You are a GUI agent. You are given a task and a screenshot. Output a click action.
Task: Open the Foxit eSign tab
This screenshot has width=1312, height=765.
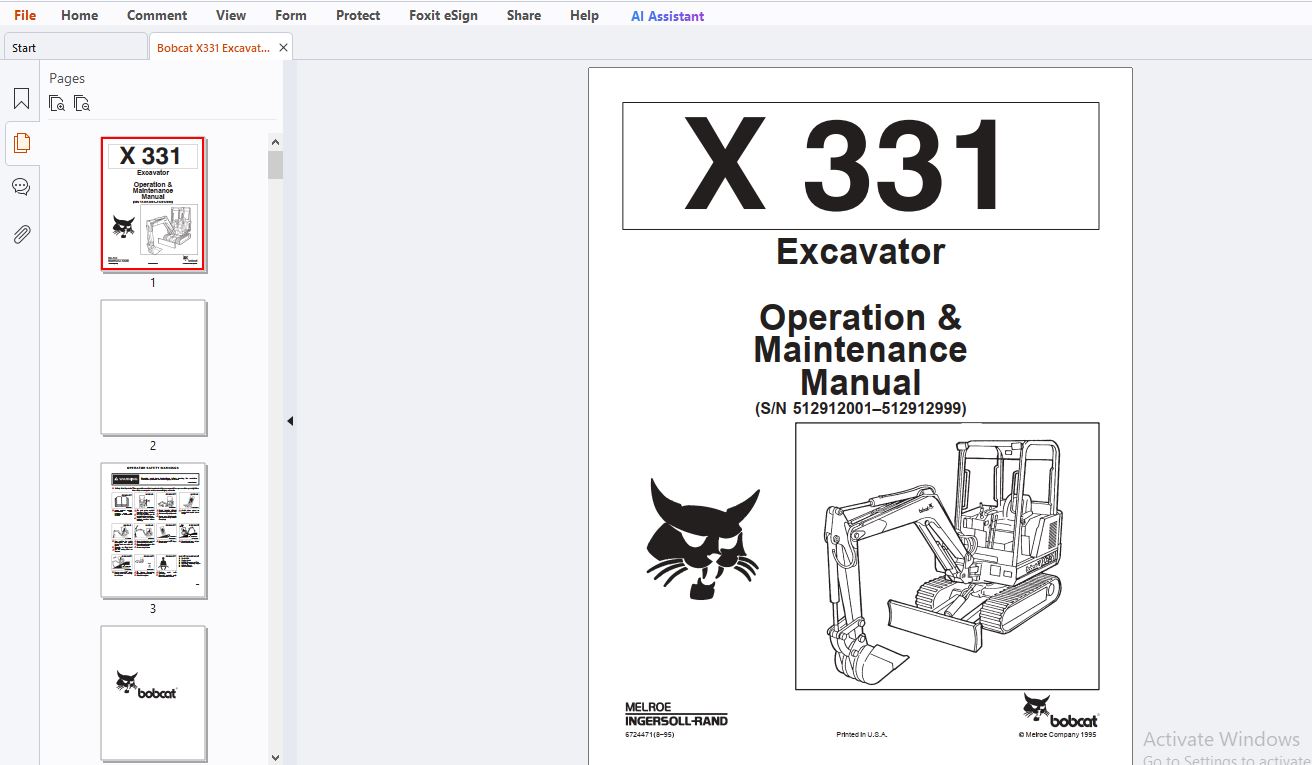[x=443, y=15]
